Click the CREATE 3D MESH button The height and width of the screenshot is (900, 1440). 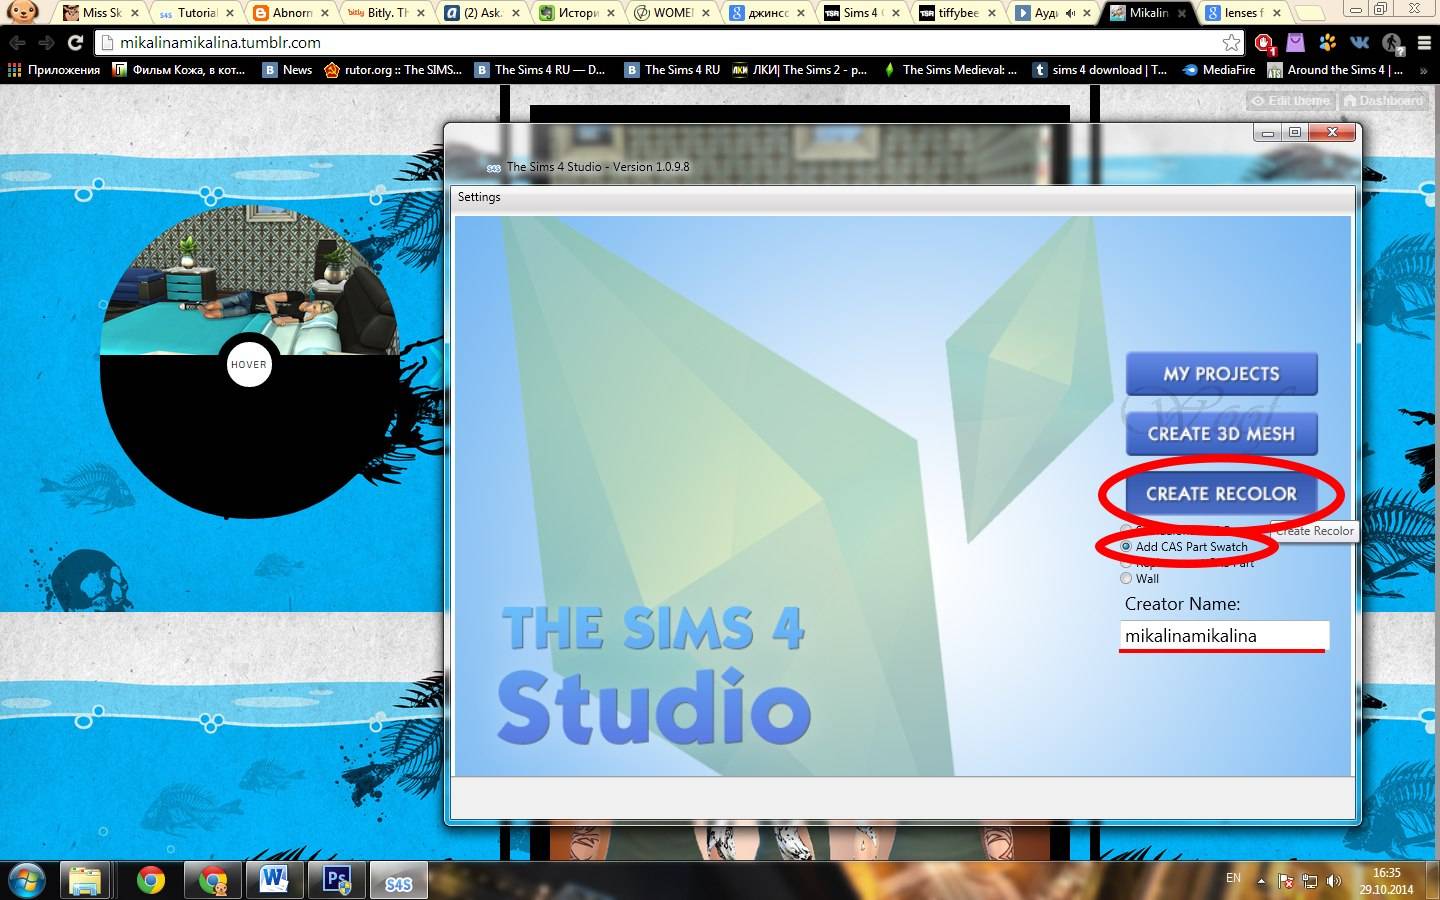(x=1221, y=434)
